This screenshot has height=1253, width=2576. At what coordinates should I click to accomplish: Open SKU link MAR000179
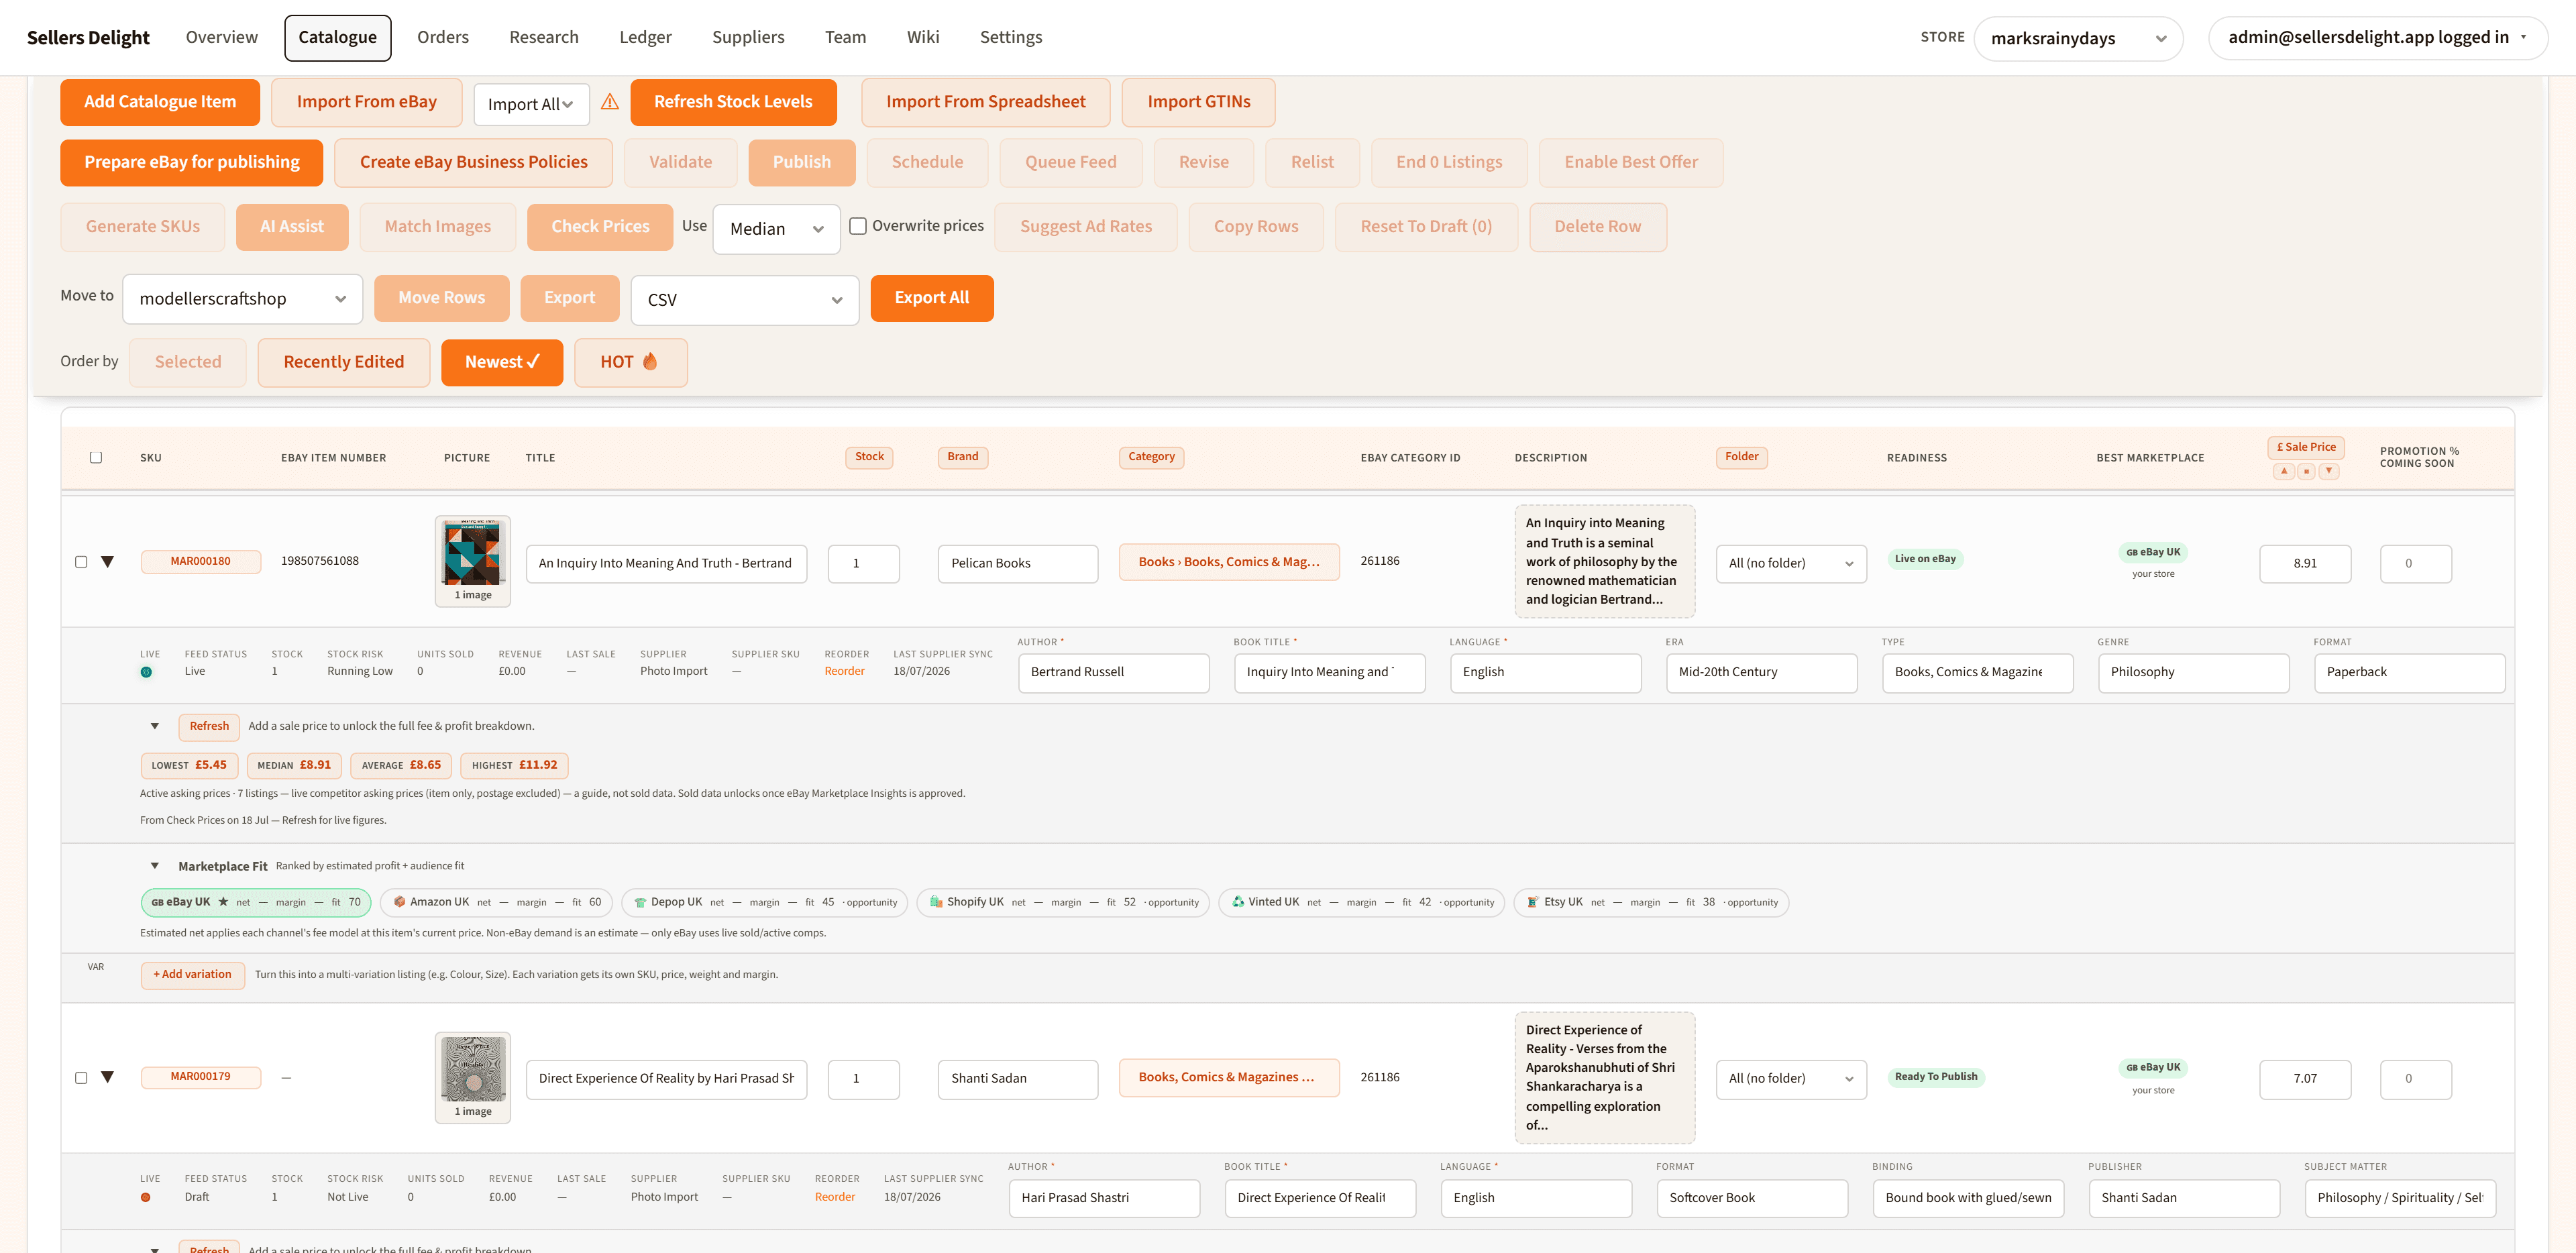[201, 1077]
